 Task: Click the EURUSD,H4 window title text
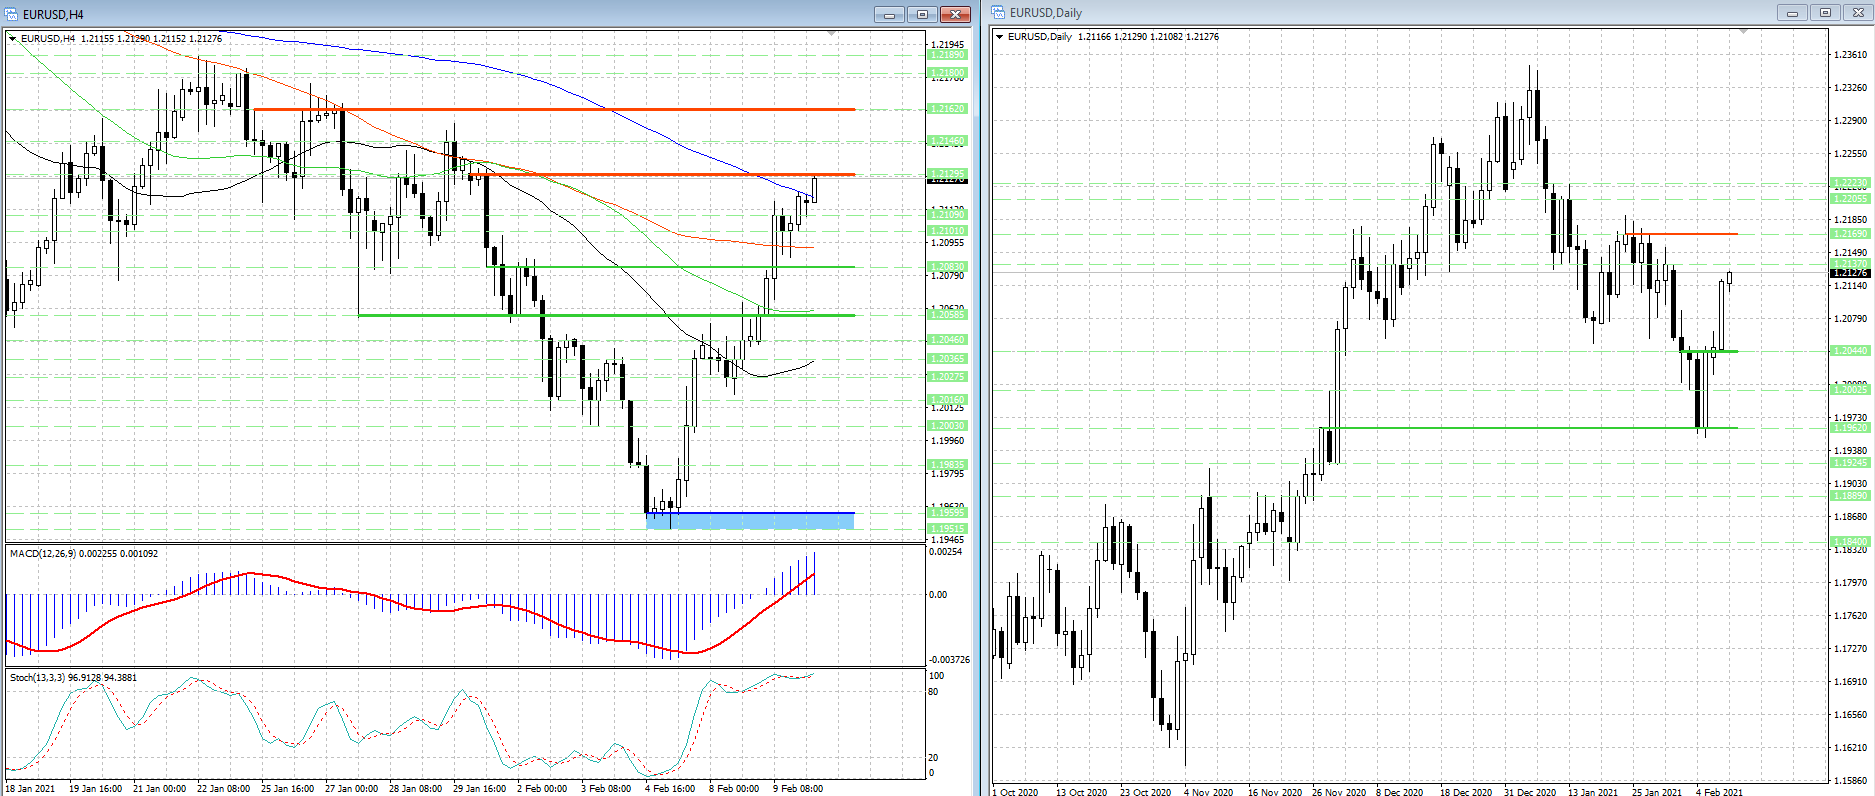(53, 15)
